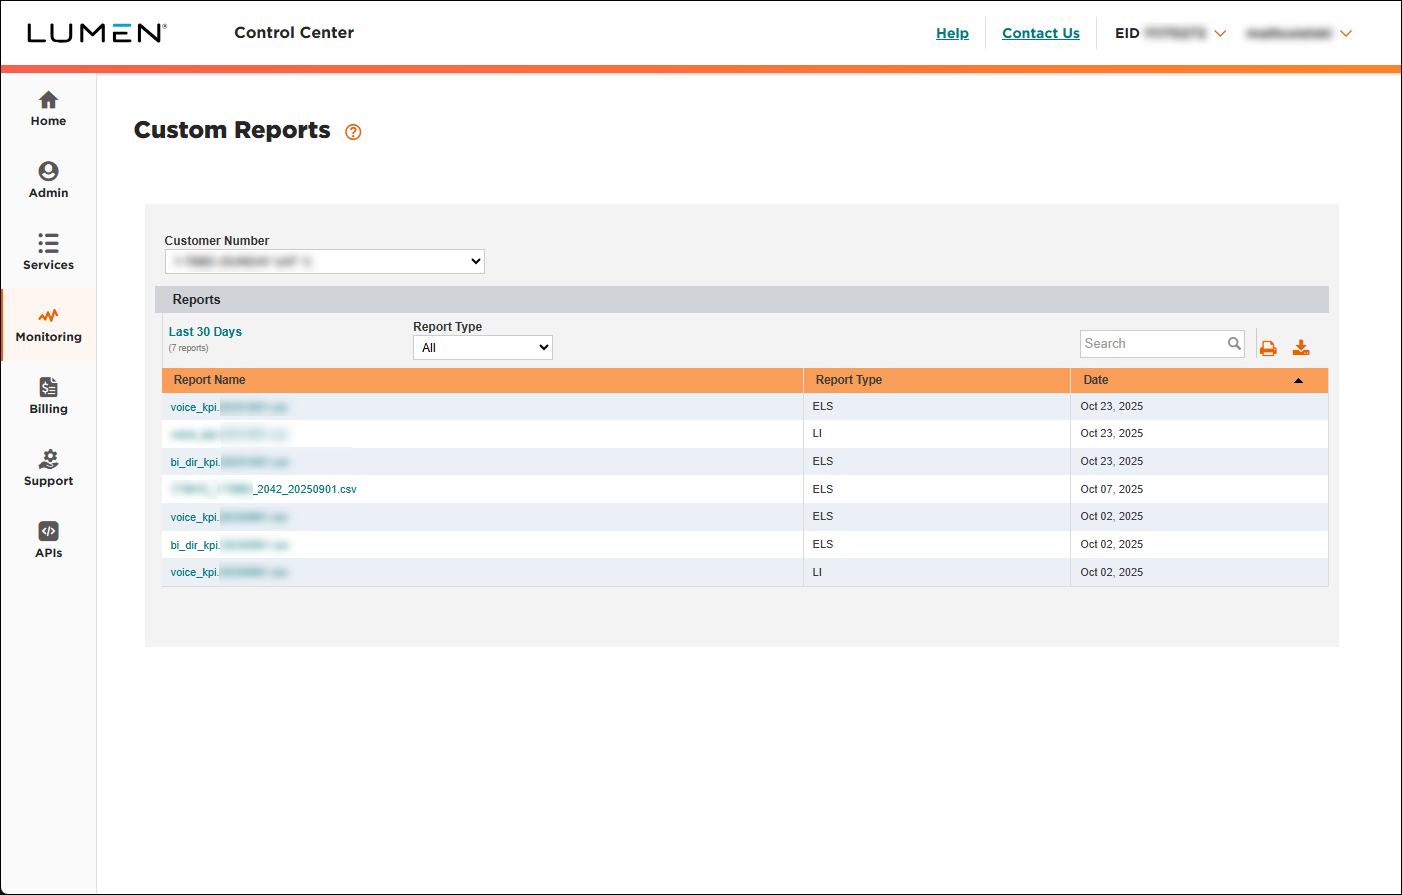Open the first voice_kpi report link

point(228,406)
